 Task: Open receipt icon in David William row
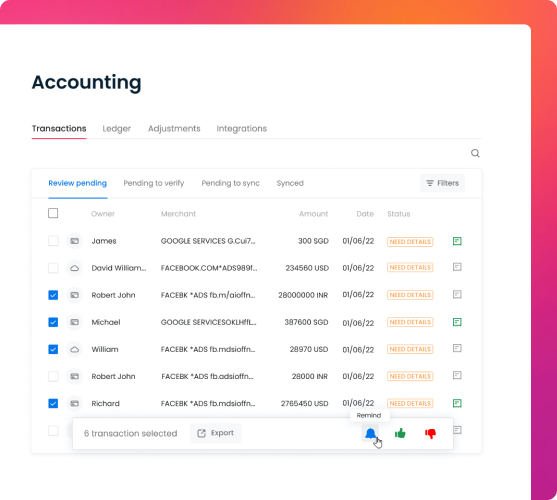457,267
